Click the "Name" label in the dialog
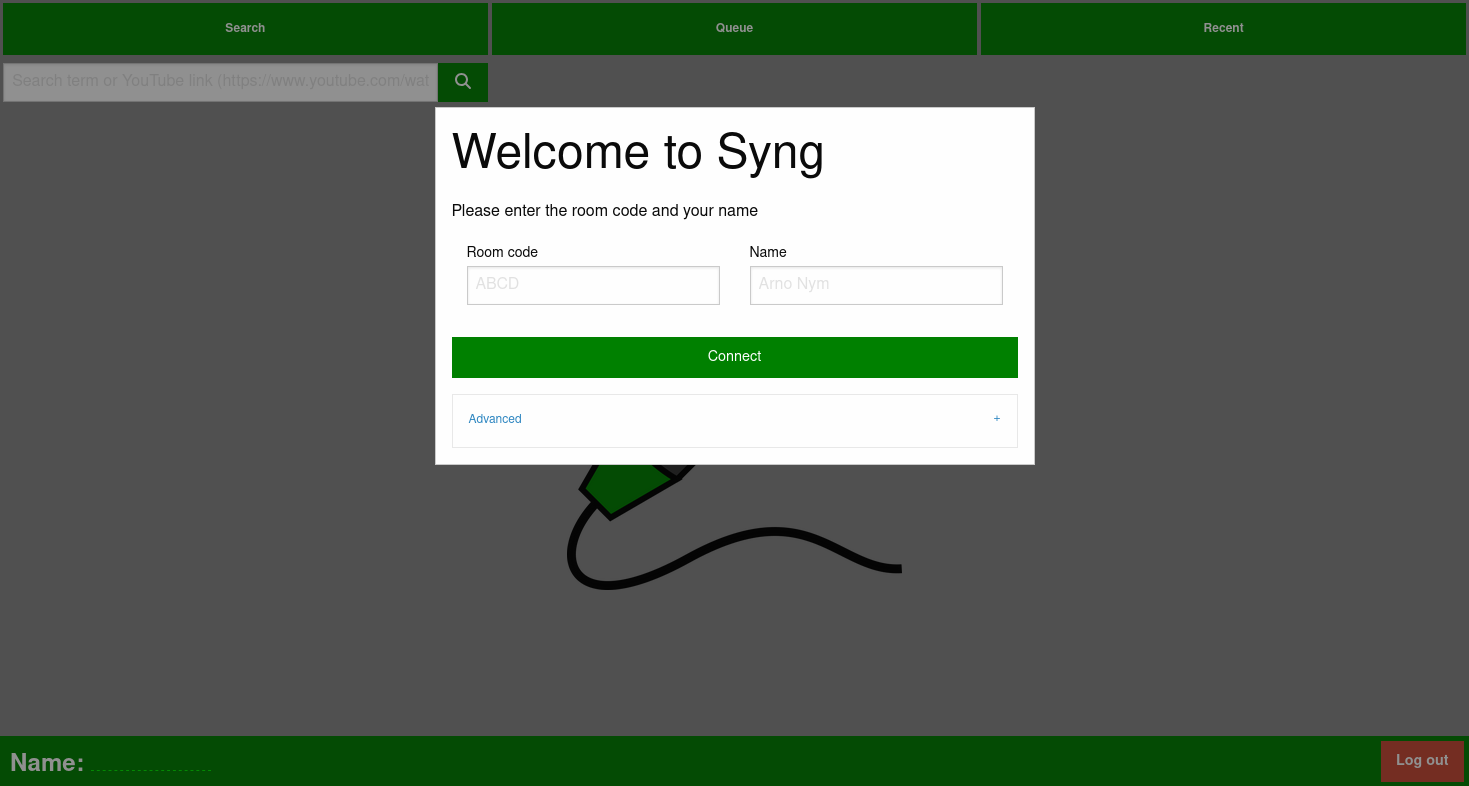Screen dimensions: 1469x786 click(x=767, y=252)
